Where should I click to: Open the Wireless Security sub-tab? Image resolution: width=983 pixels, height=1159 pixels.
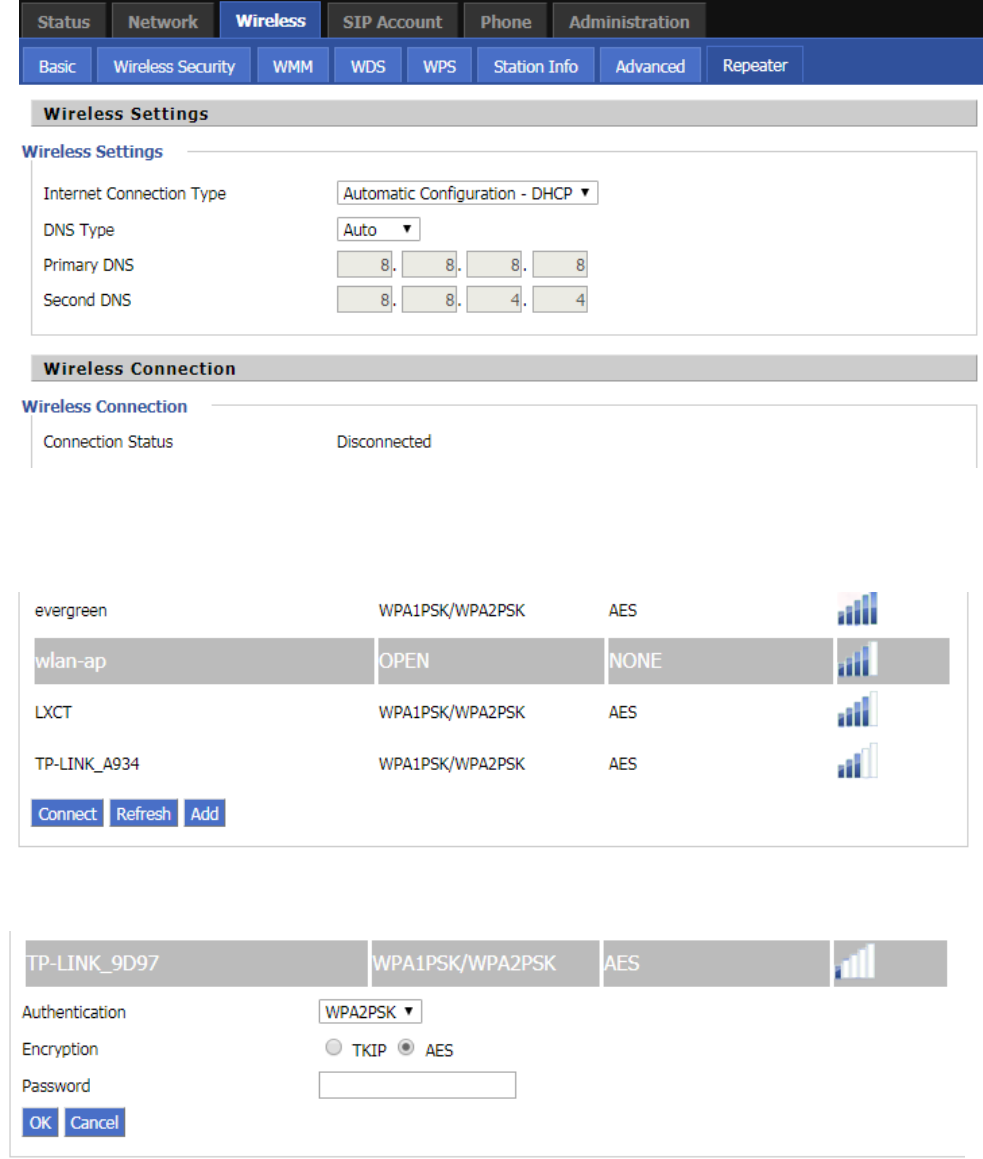click(x=174, y=67)
